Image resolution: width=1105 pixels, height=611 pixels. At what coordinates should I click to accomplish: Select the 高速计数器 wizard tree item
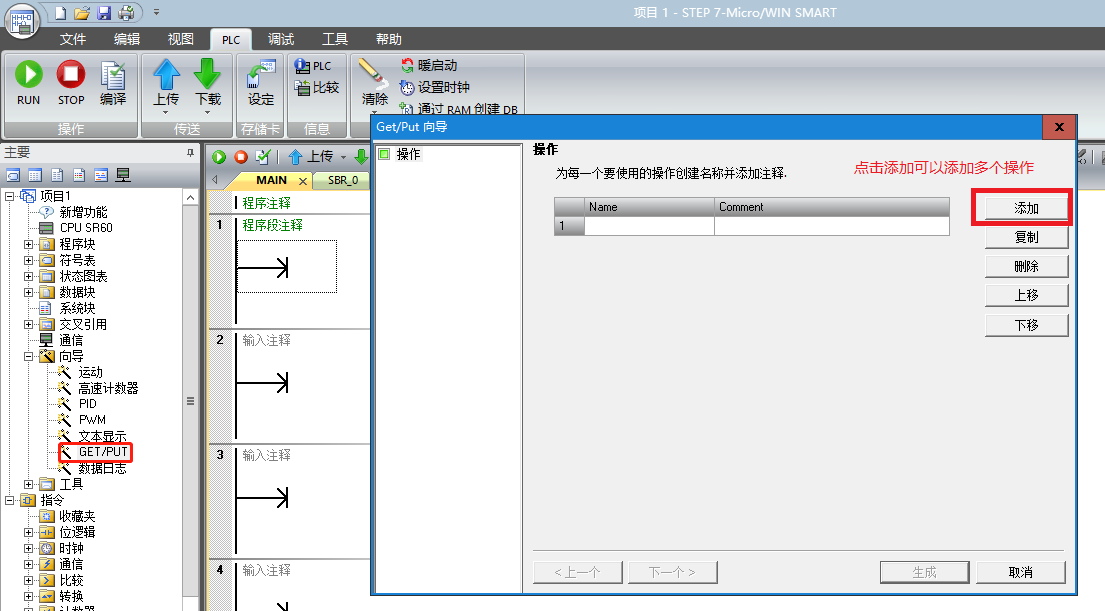tap(108, 388)
